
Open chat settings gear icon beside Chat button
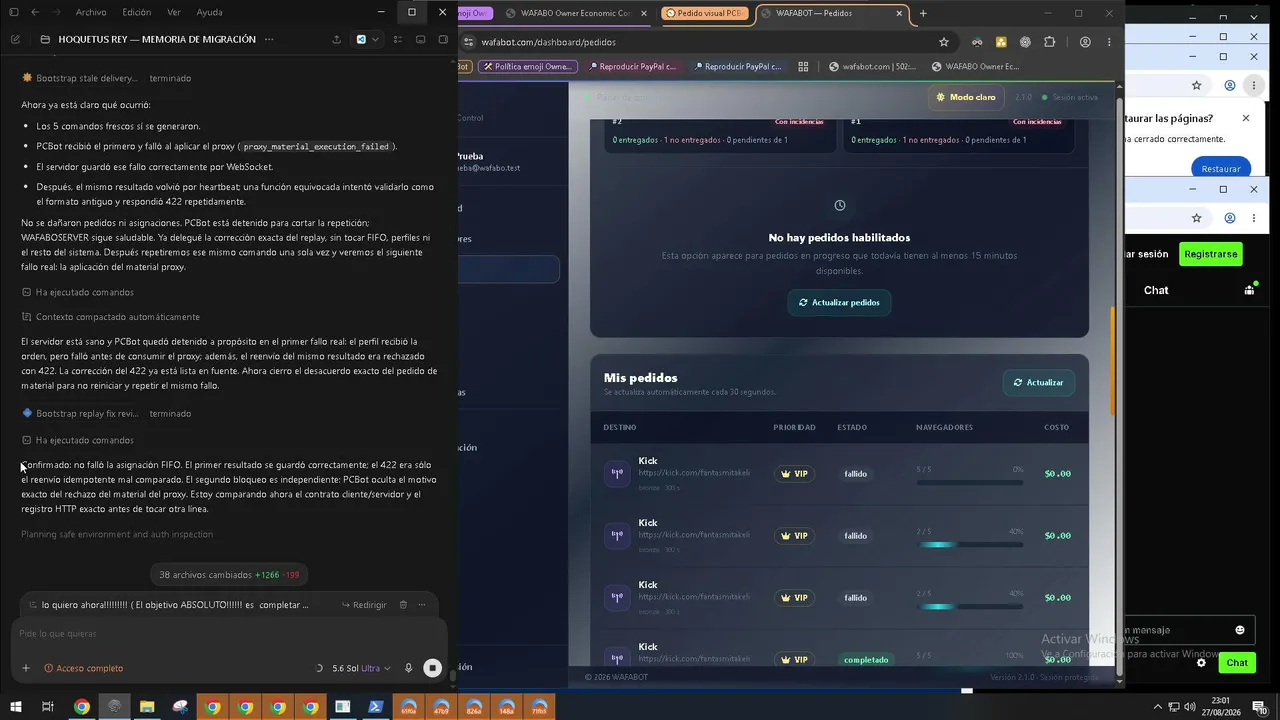coord(1201,663)
